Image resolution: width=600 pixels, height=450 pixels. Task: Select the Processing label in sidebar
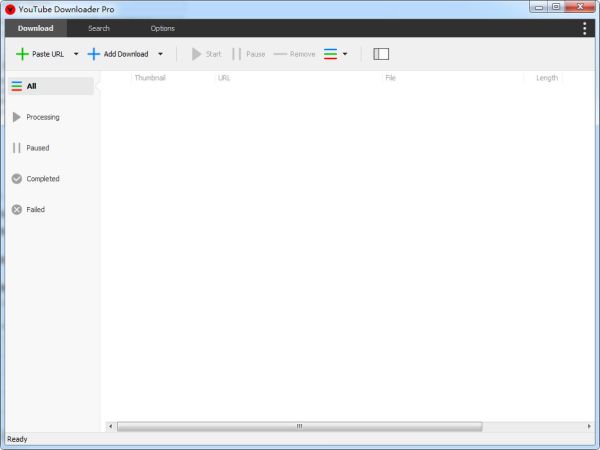tap(43, 117)
